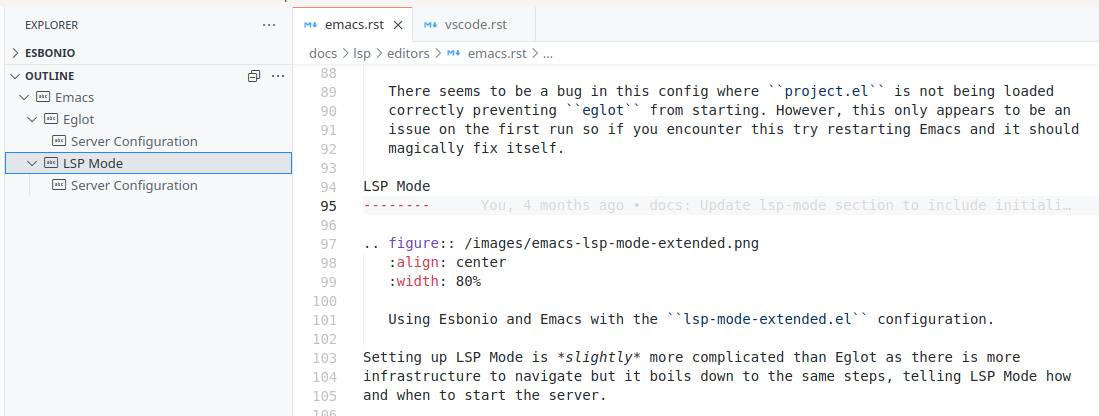Image resolution: width=1099 pixels, height=416 pixels.
Task: Click line number 97 in the gutter
Action: click(329, 244)
